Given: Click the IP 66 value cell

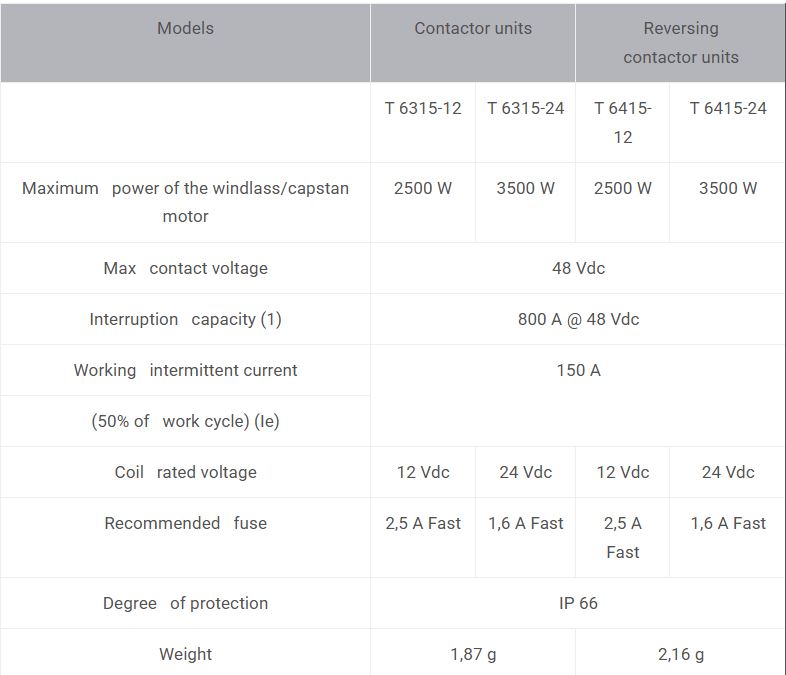Looking at the screenshot, I should pos(578,603).
